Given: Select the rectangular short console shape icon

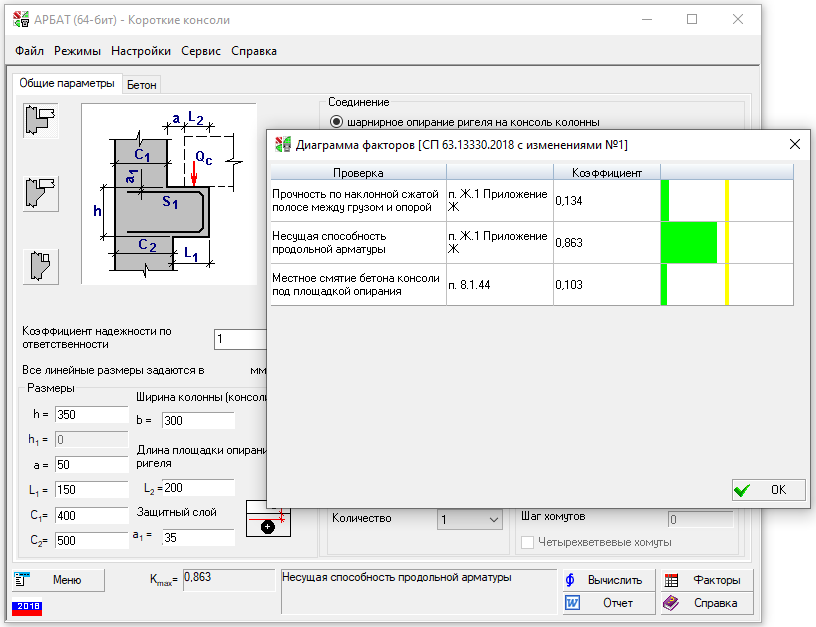Looking at the screenshot, I should 41,120.
